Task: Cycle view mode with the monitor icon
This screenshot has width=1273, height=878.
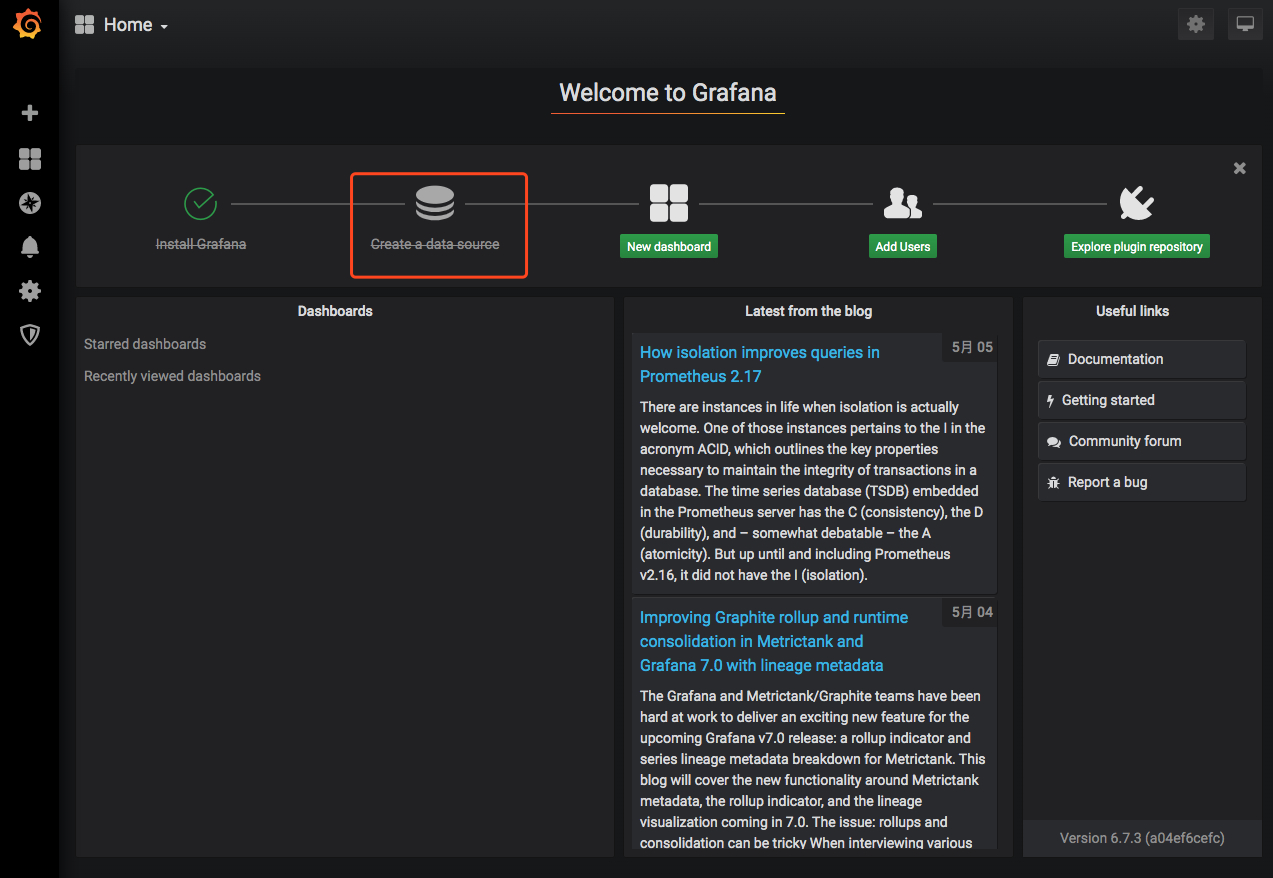Action: click(1245, 24)
